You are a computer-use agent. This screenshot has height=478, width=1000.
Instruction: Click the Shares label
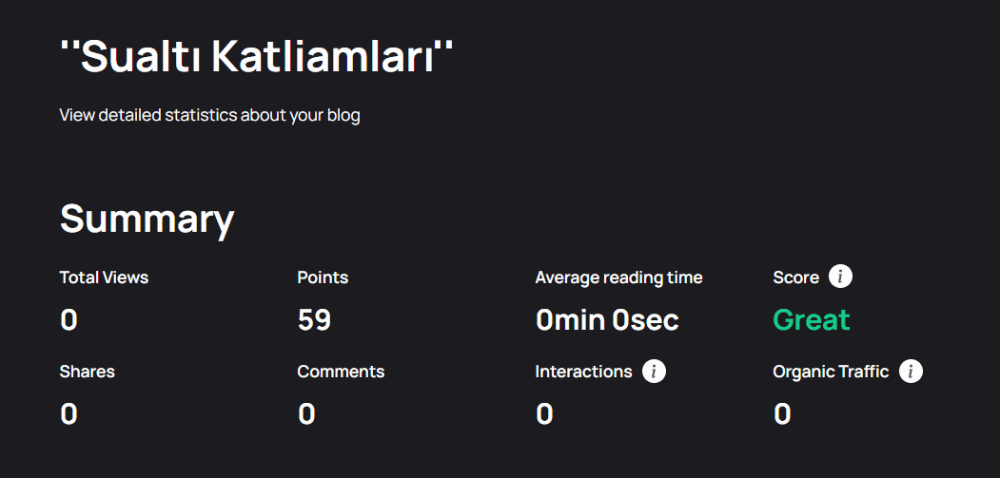pos(87,372)
